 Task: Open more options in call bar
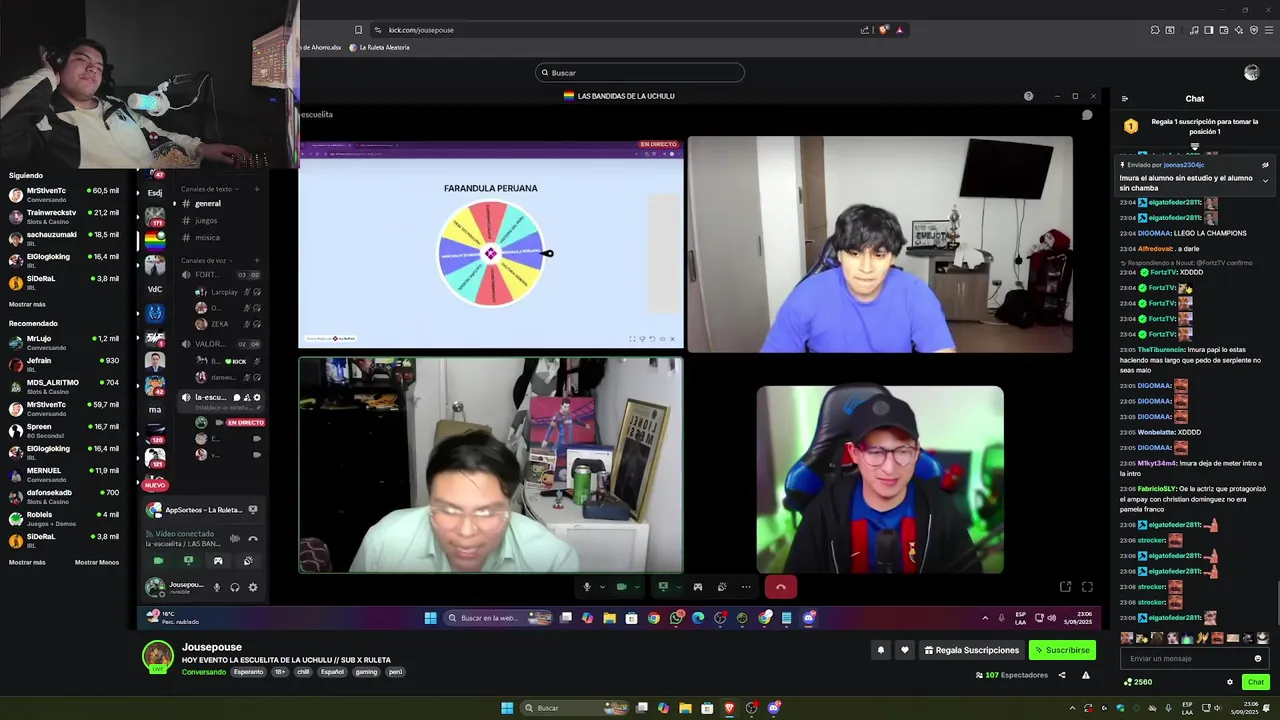point(746,587)
